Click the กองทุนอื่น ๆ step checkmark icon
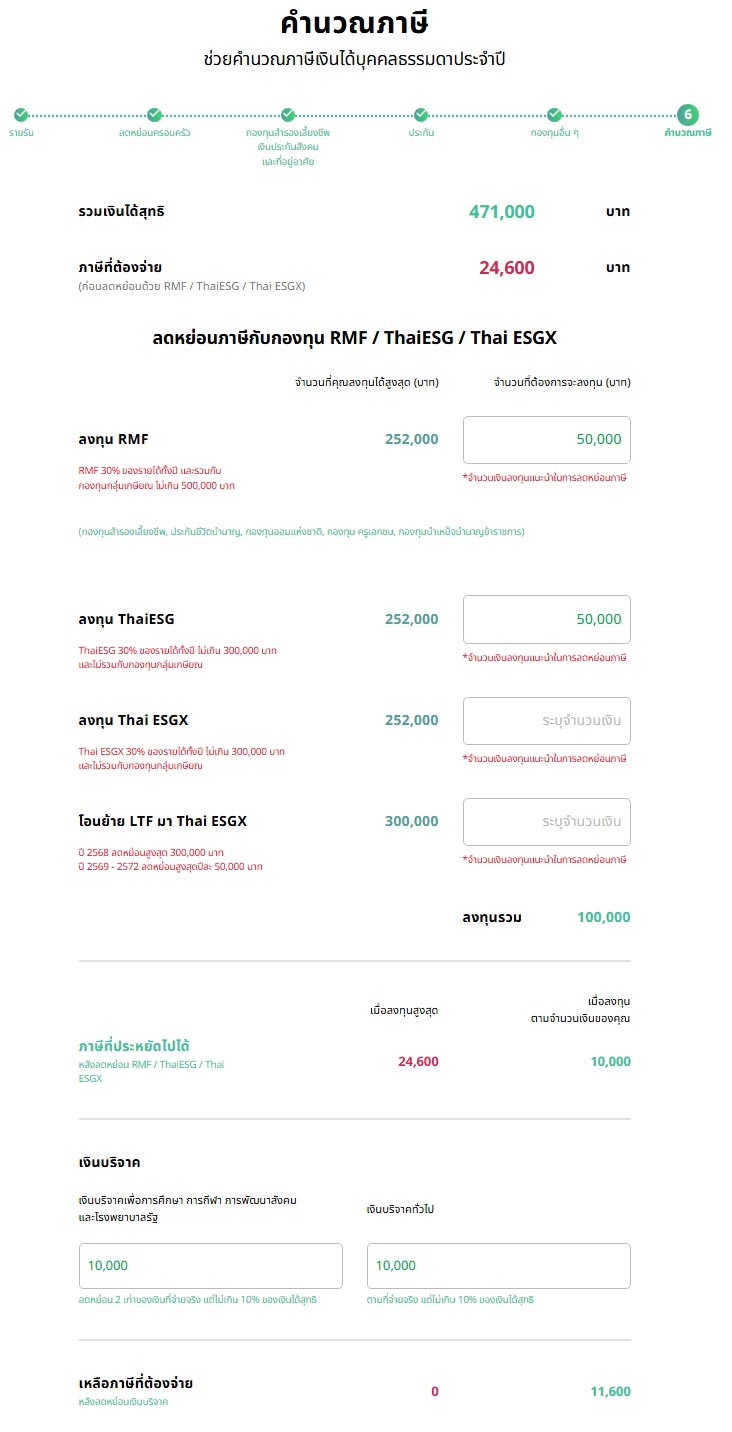Viewport: 732px width, 1432px height. tap(554, 115)
